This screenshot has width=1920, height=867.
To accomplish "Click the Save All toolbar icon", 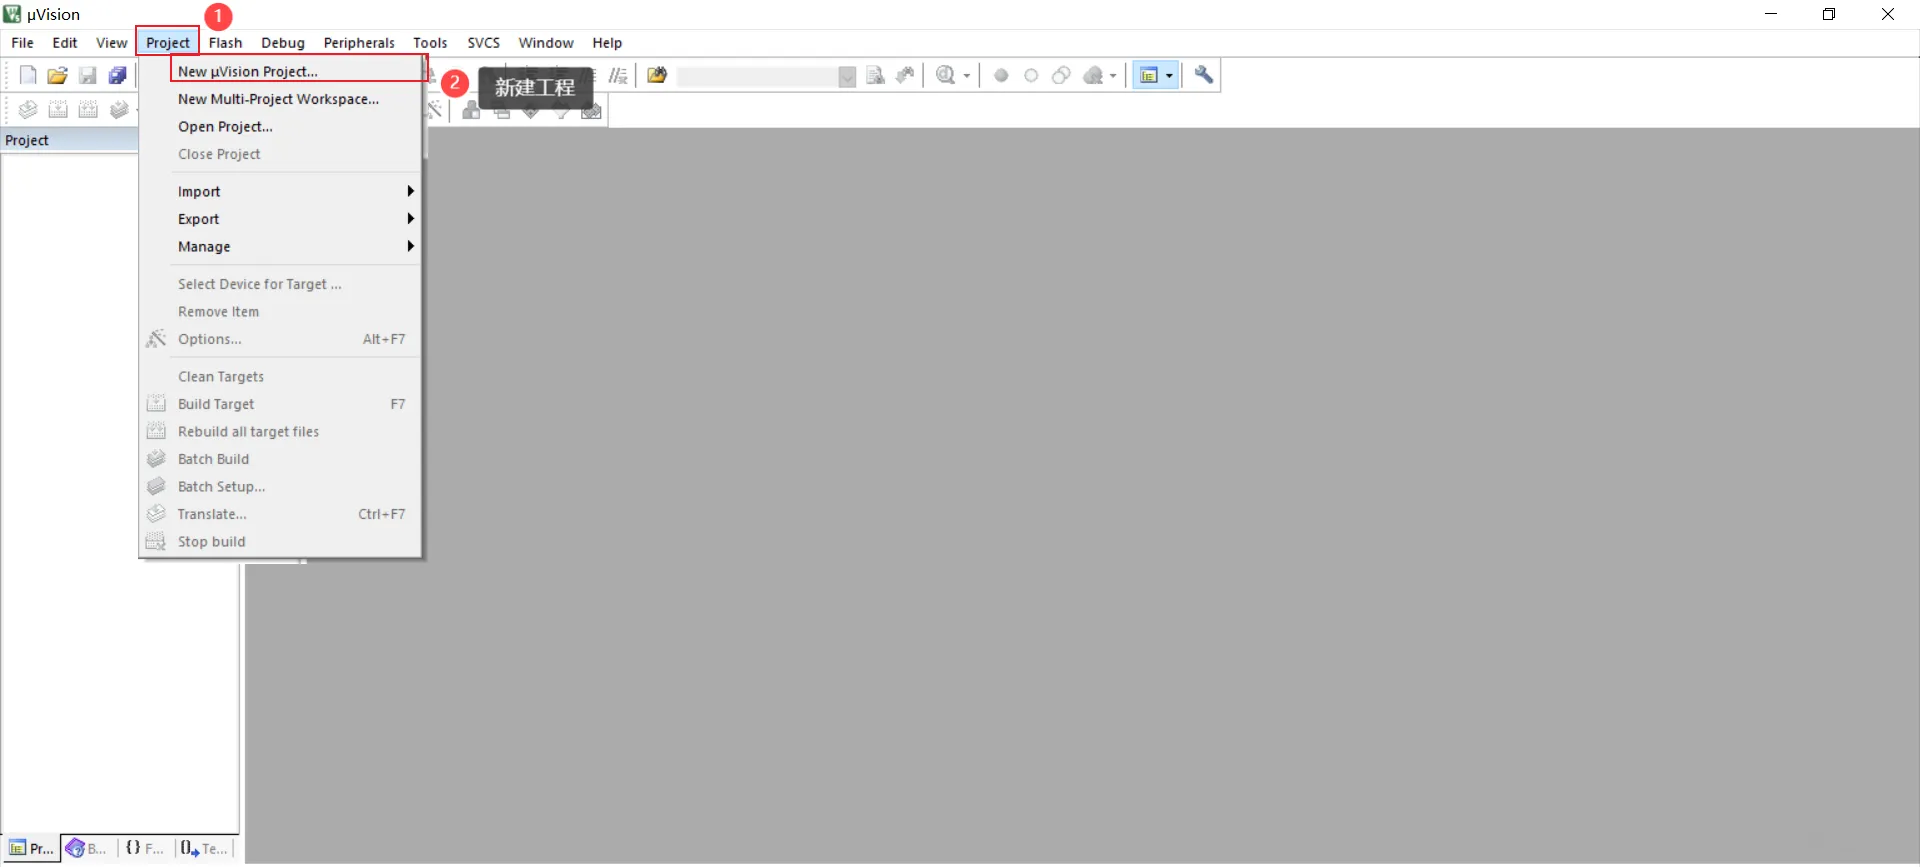I will 118,75.
